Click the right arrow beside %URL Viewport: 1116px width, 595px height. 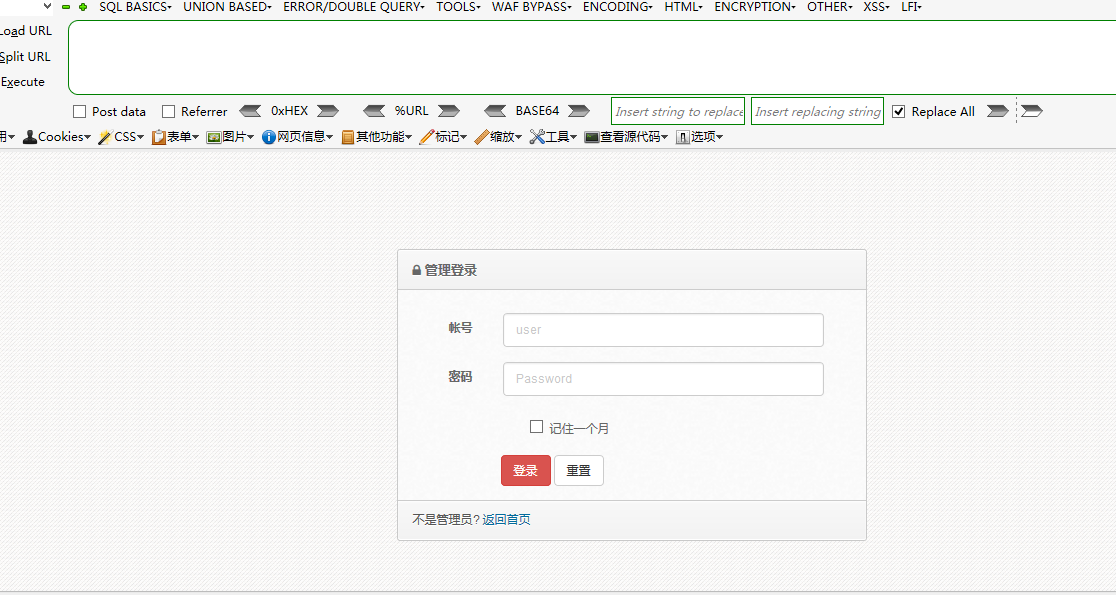(x=448, y=111)
